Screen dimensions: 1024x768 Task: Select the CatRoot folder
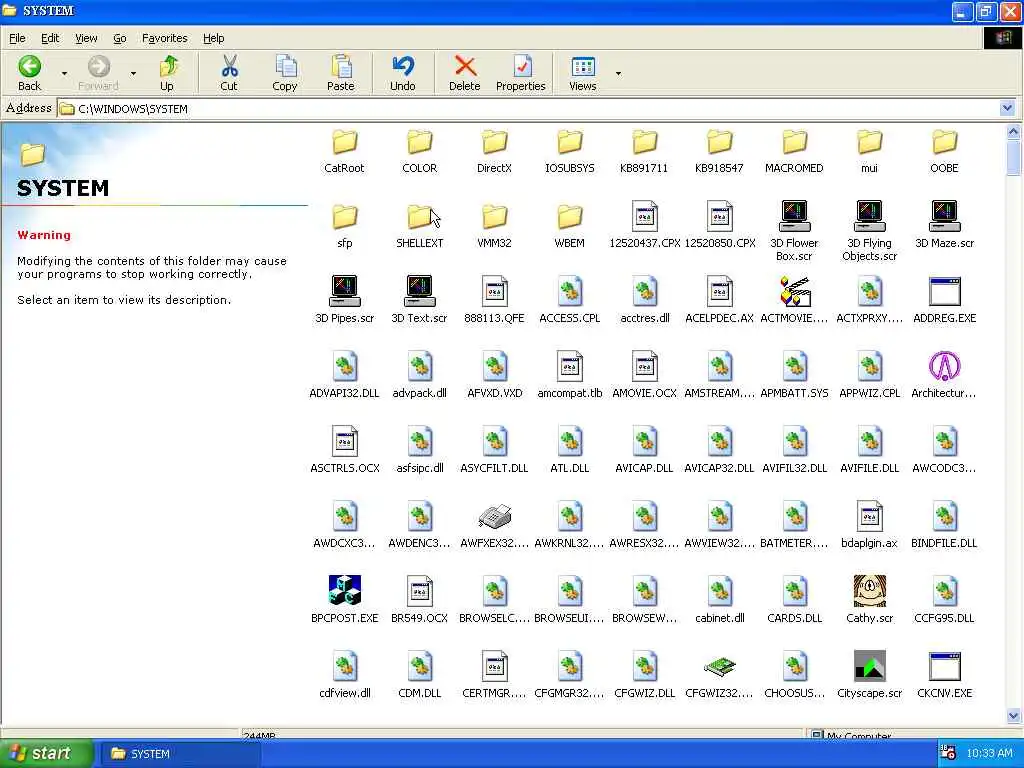click(344, 152)
